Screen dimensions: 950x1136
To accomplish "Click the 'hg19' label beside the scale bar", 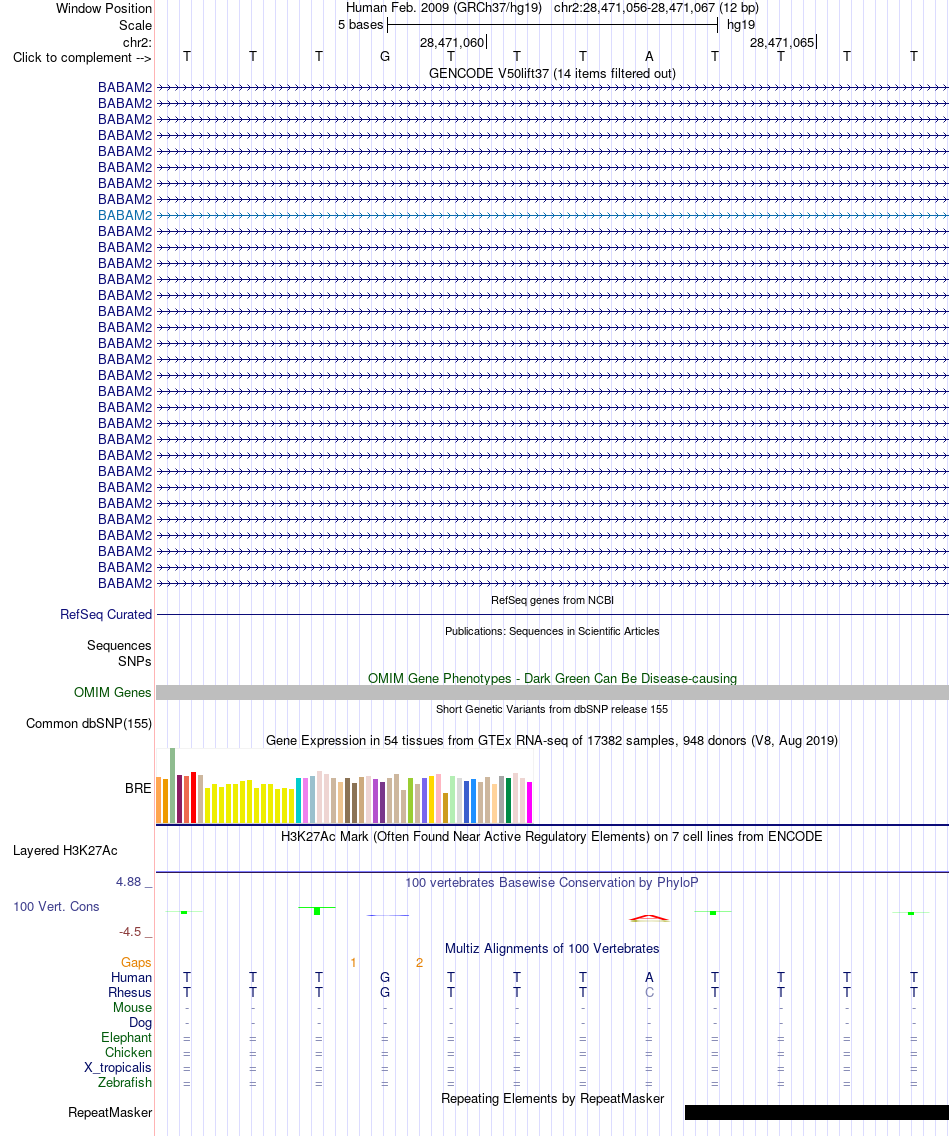I will 741,25.
